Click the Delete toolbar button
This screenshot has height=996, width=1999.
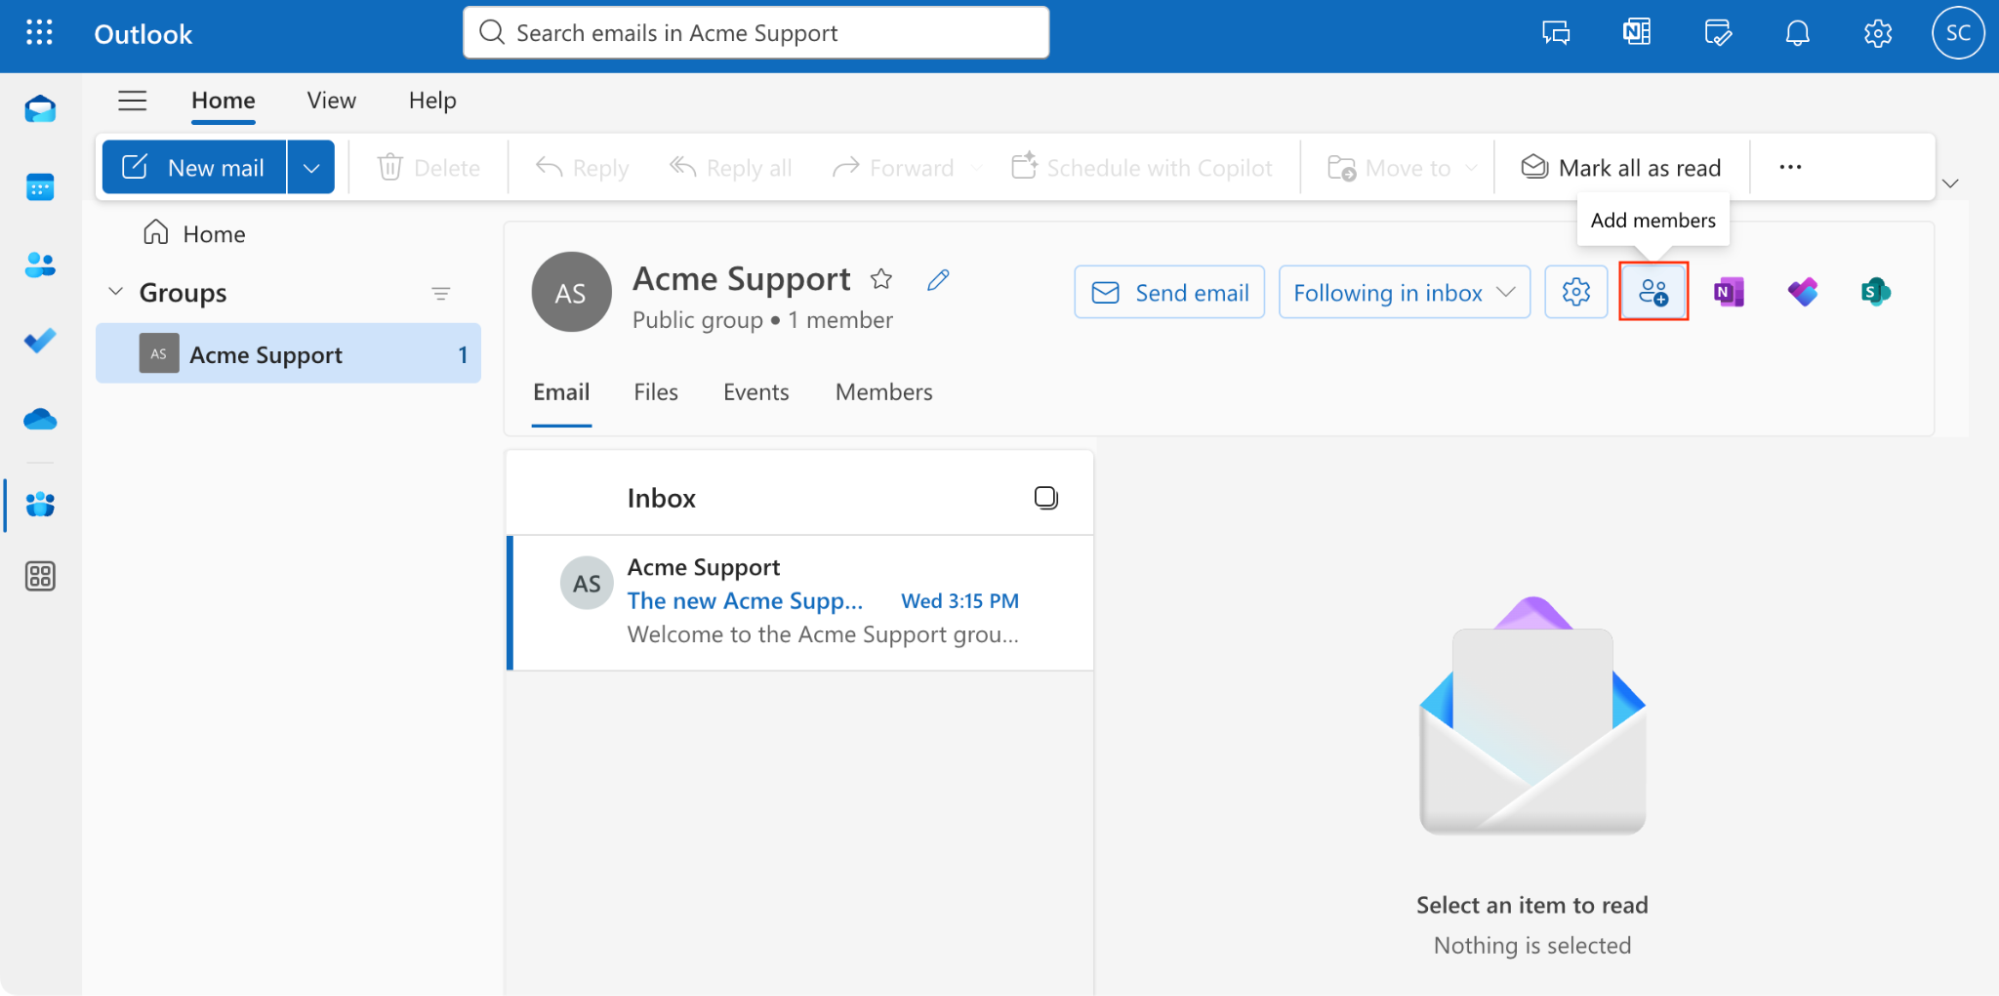coord(428,167)
